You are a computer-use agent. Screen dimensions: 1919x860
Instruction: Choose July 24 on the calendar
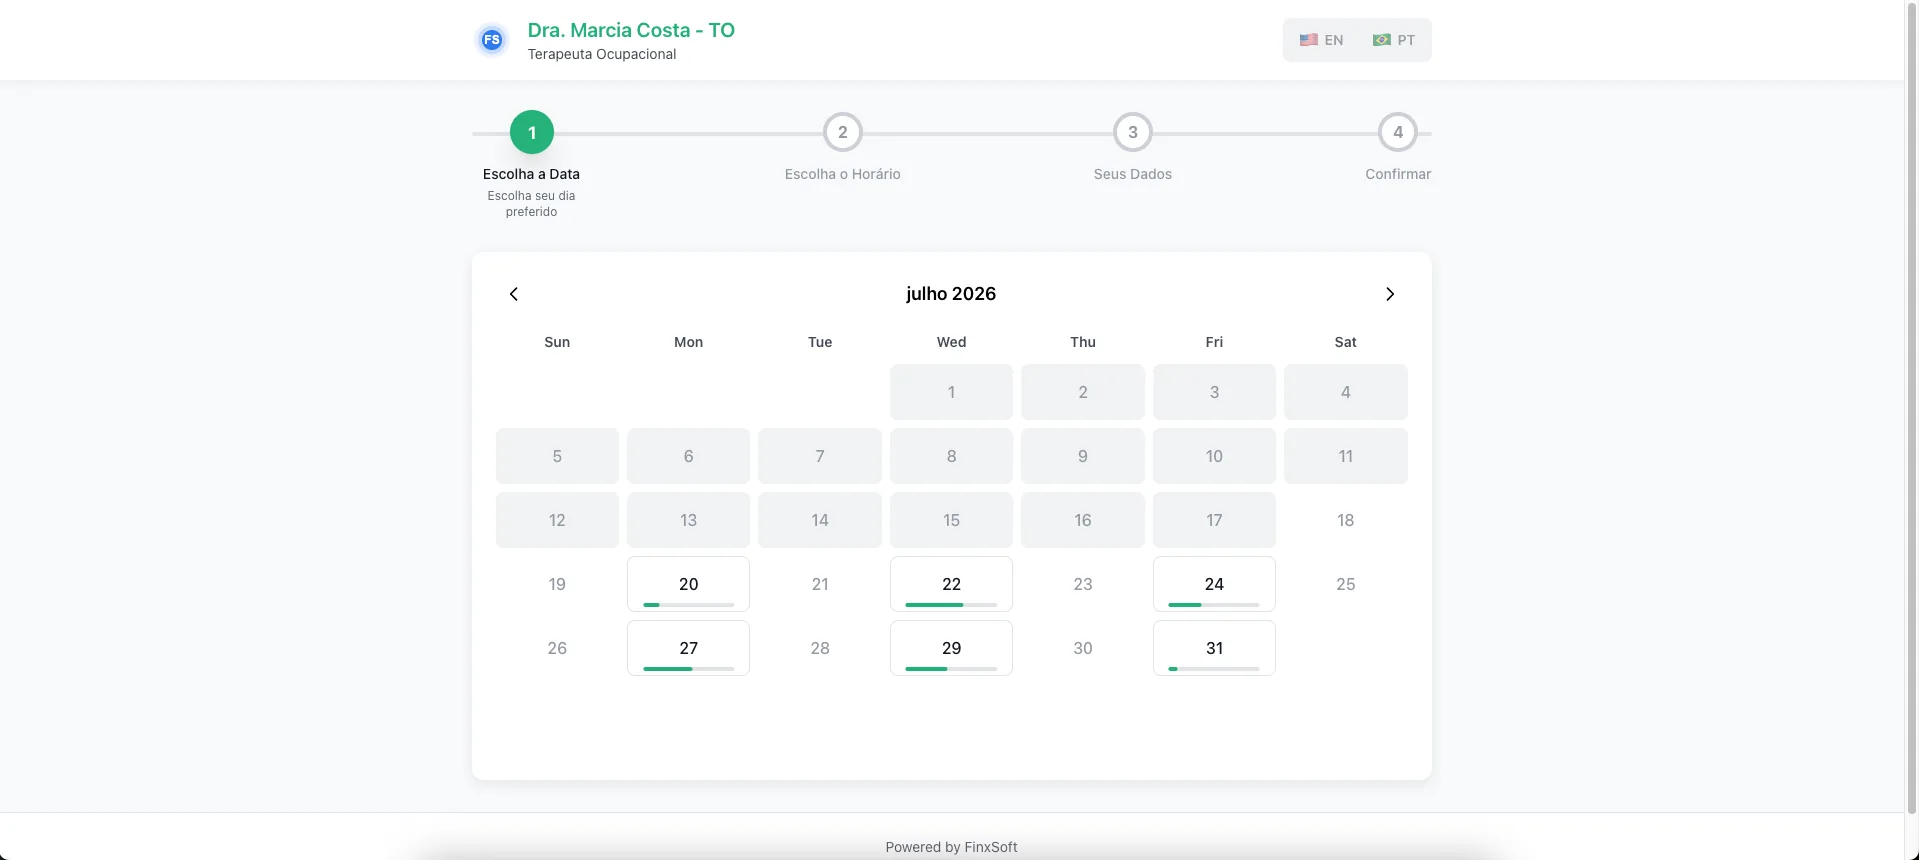(x=1214, y=584)
